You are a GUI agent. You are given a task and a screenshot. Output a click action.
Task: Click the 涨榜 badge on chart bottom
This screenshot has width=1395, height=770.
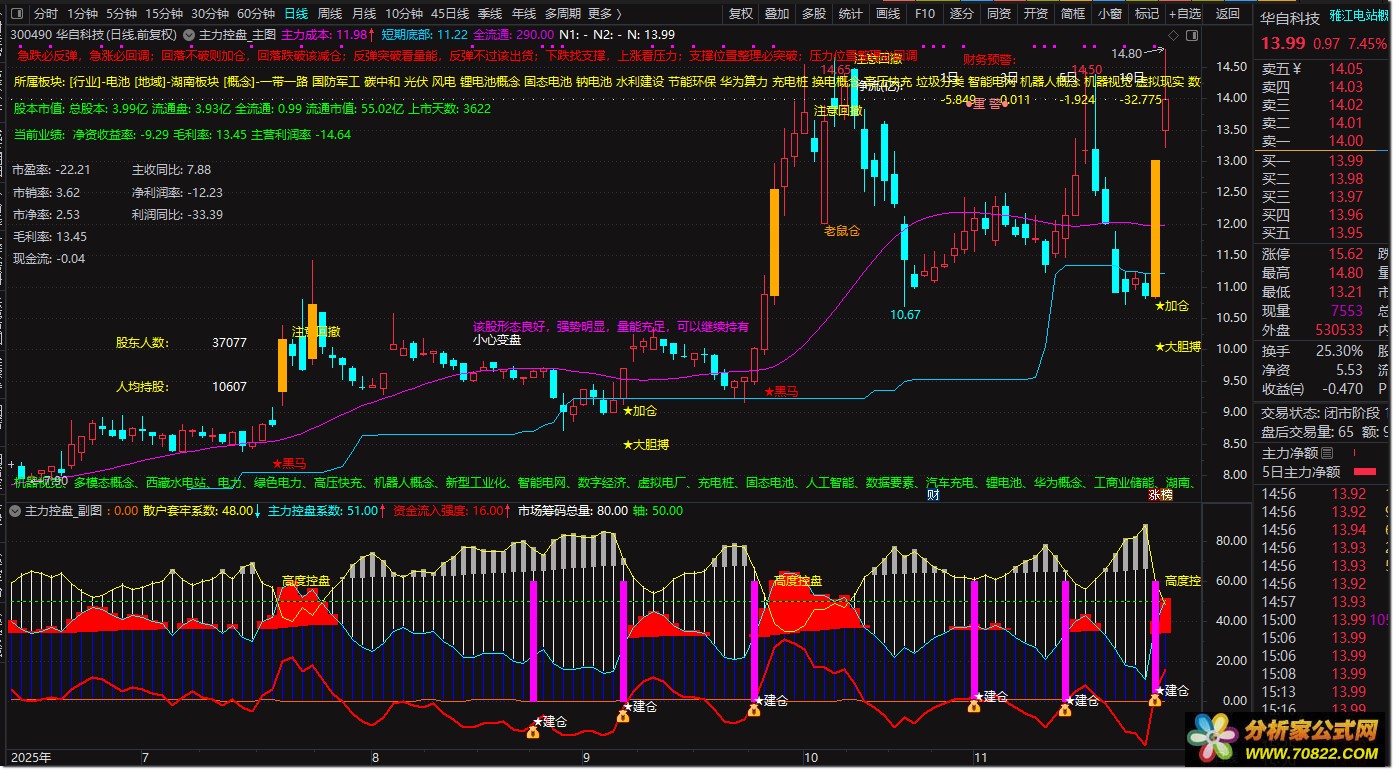point(1160,494)
